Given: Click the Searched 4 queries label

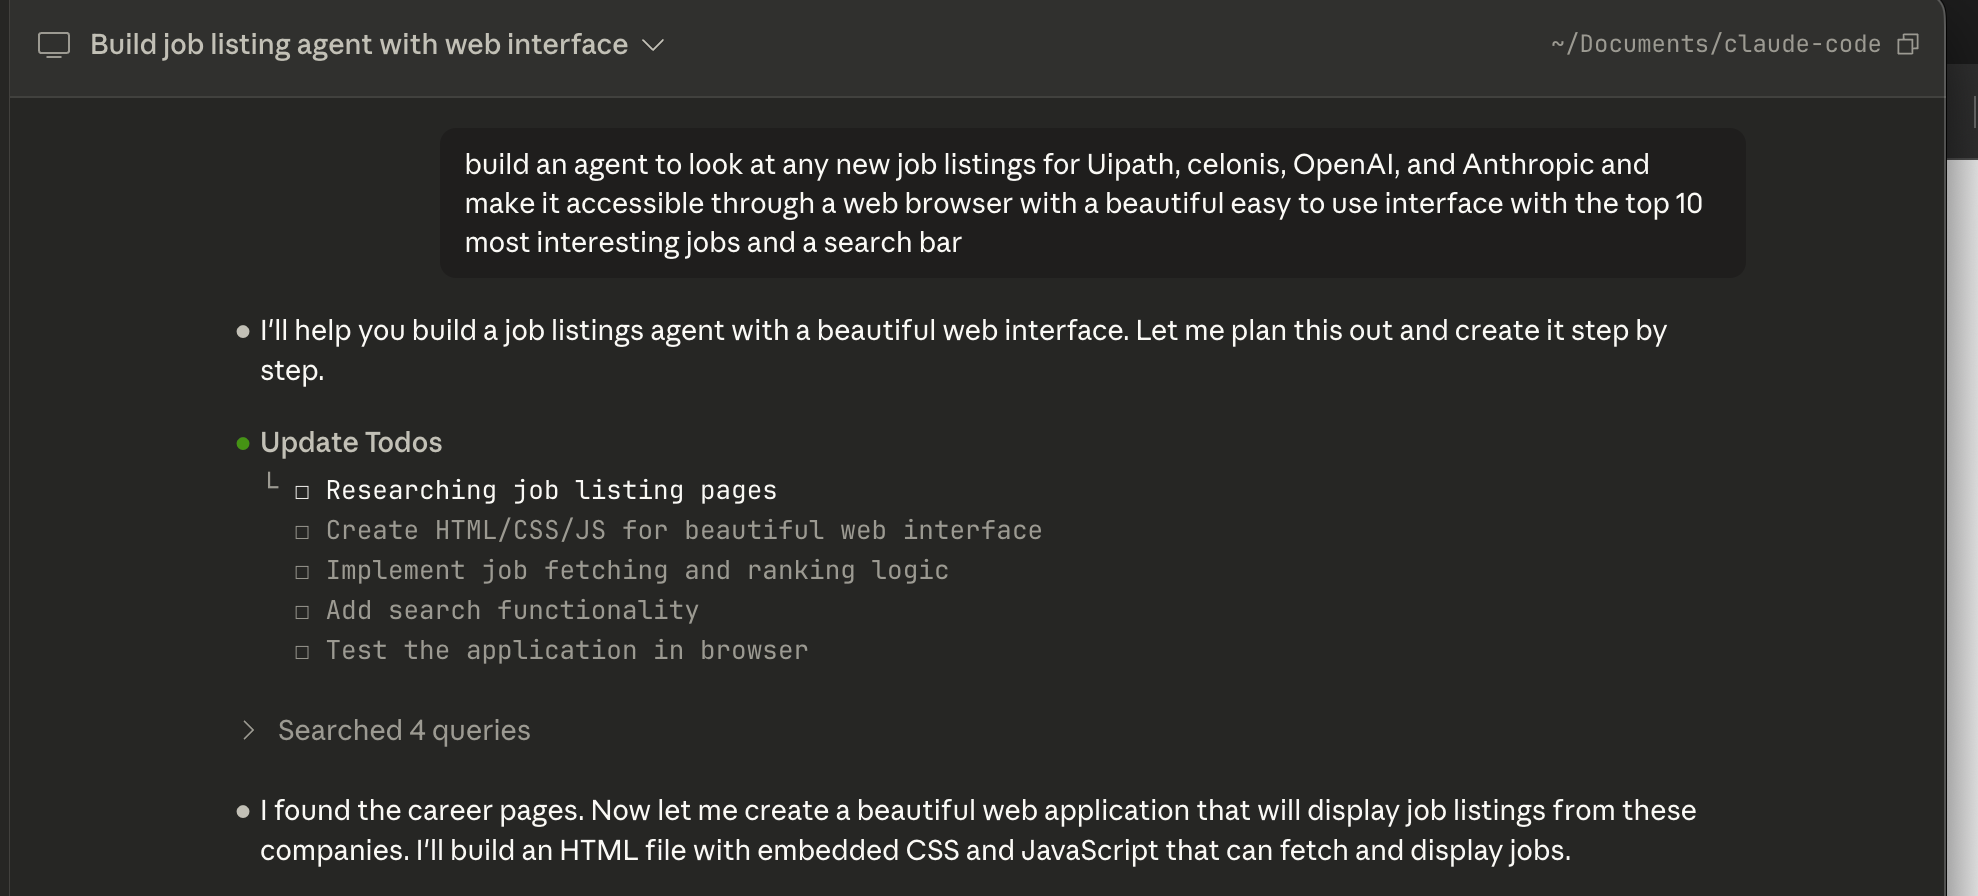Looking at the screenshot, I should (404, 731).
